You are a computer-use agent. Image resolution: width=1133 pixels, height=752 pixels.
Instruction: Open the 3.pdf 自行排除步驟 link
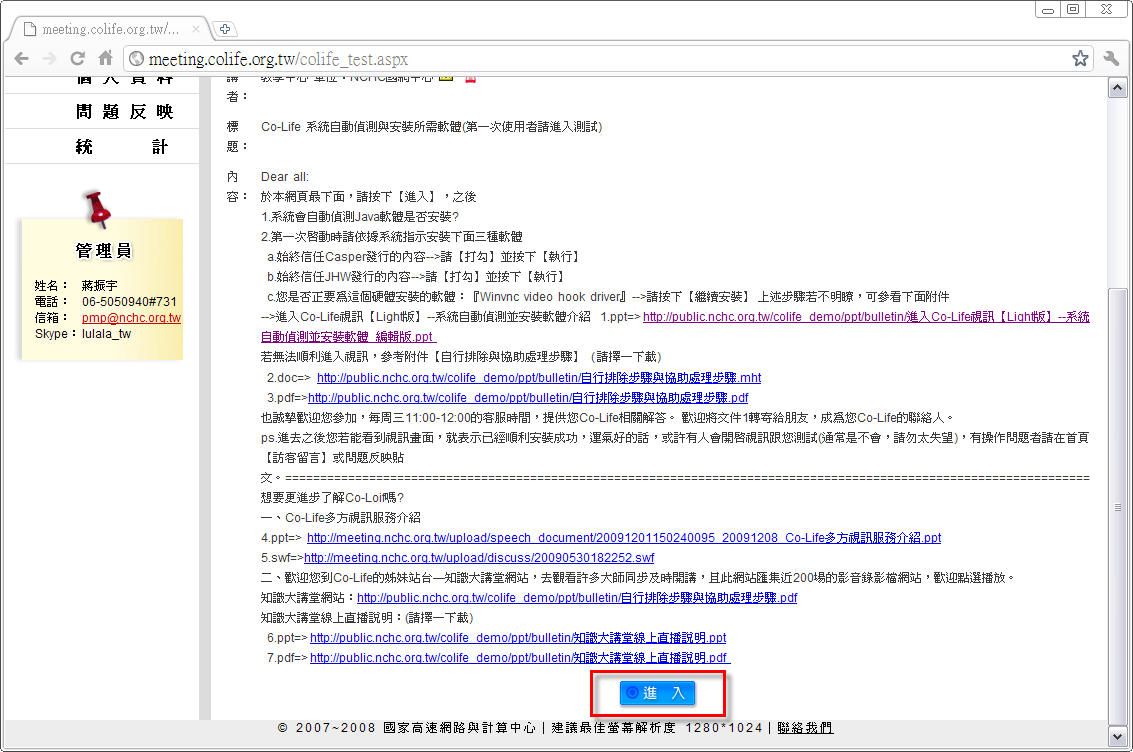tap(528, 398)
